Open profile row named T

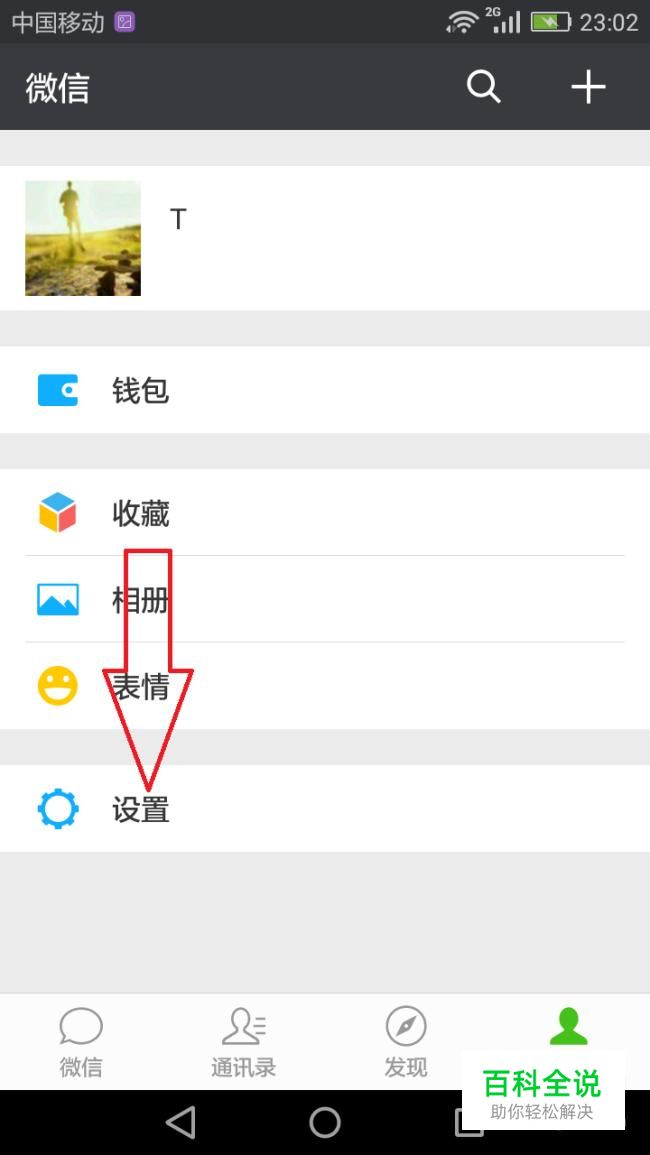pos(325,238)
